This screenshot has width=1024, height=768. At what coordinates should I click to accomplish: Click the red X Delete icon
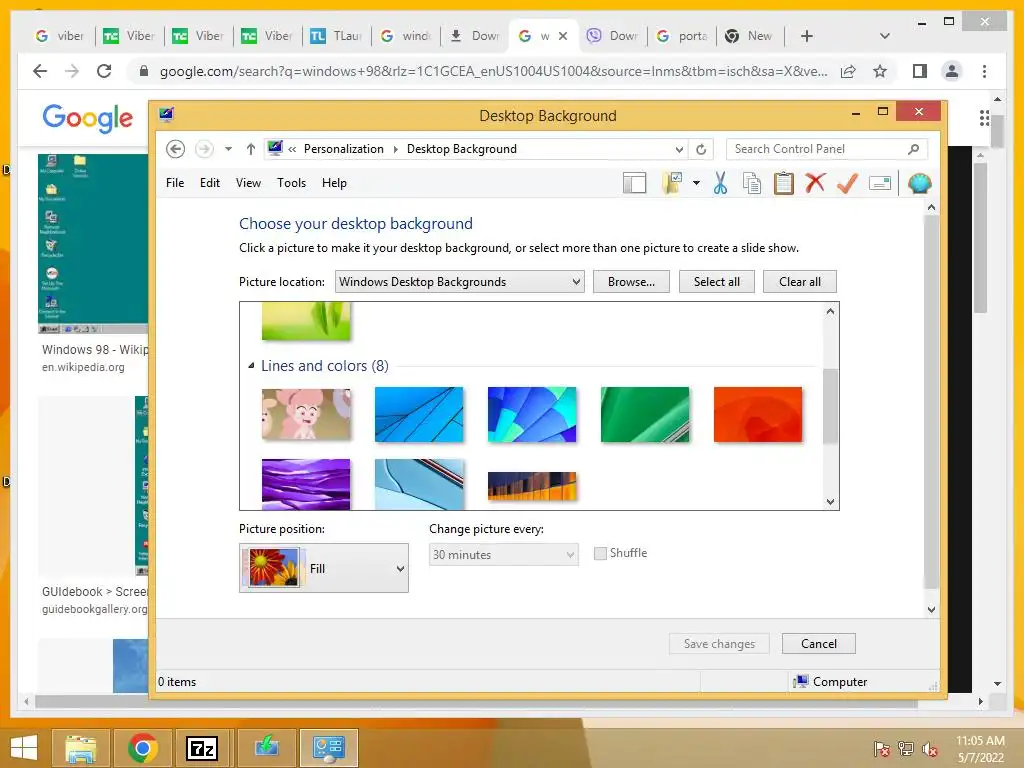(x=815, y=184)
